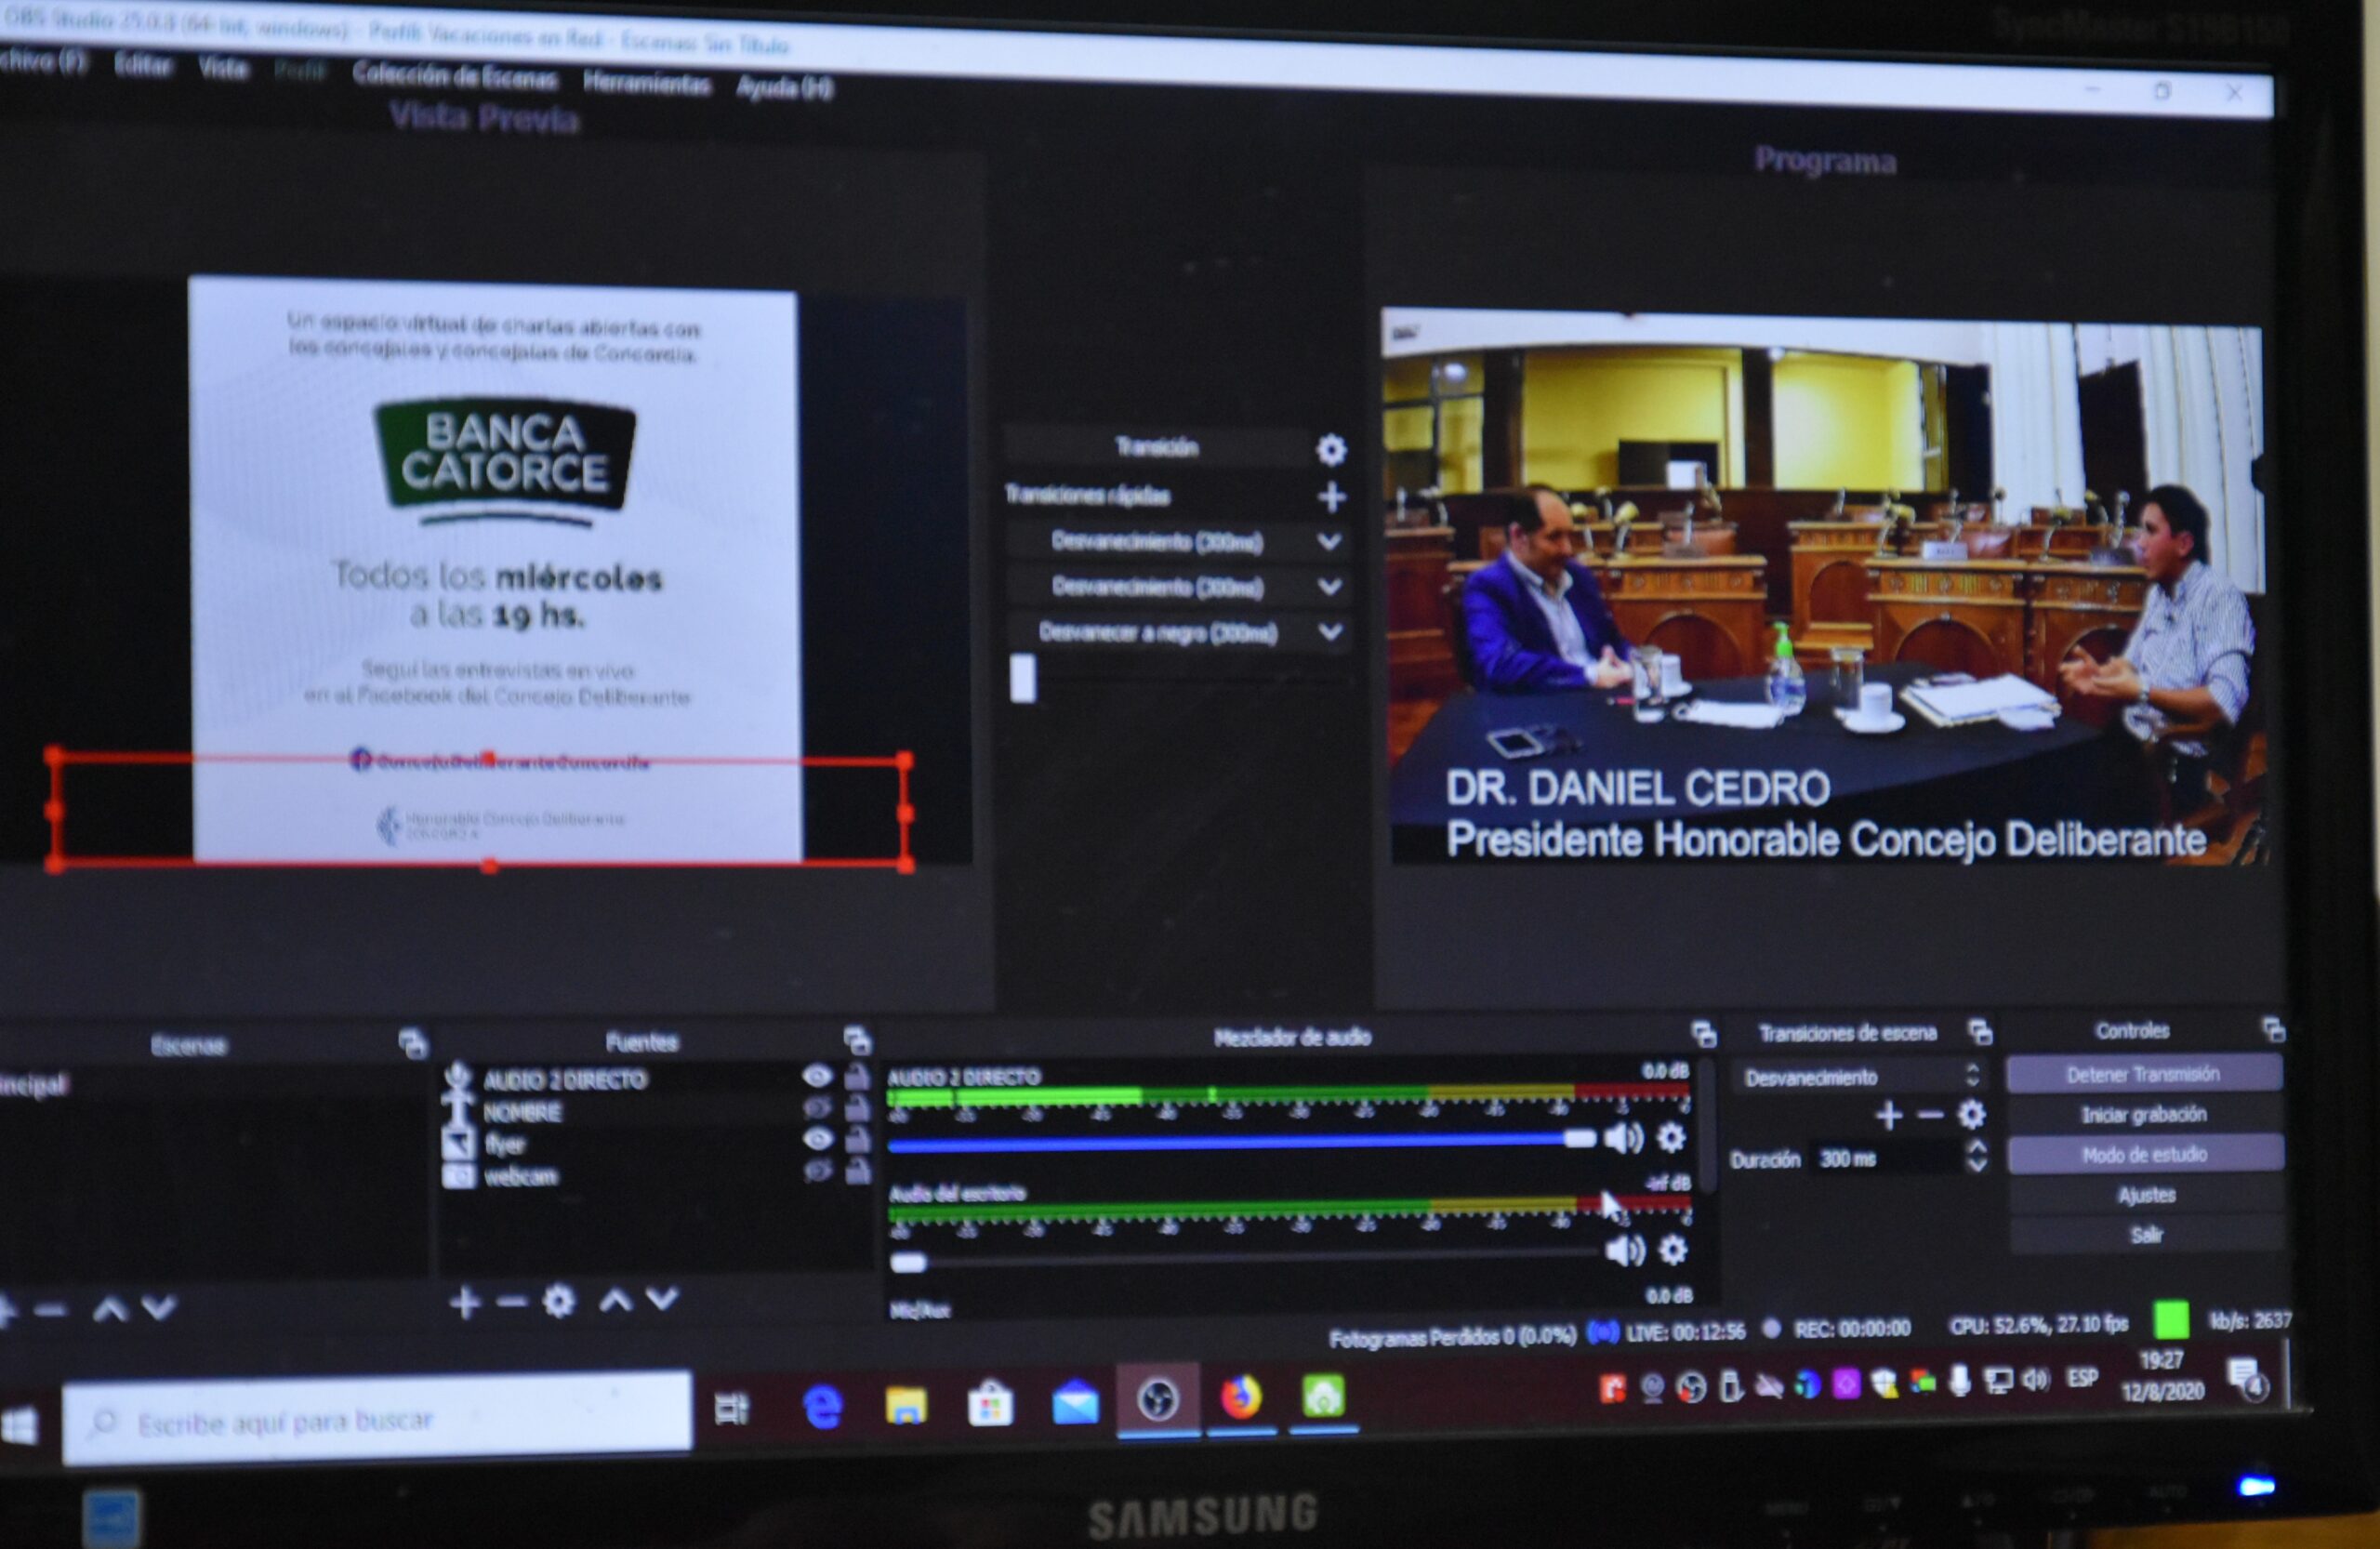Remove scene transition with minus icon
The image size is (2380, 1549).
[x=1931, y=1115]
